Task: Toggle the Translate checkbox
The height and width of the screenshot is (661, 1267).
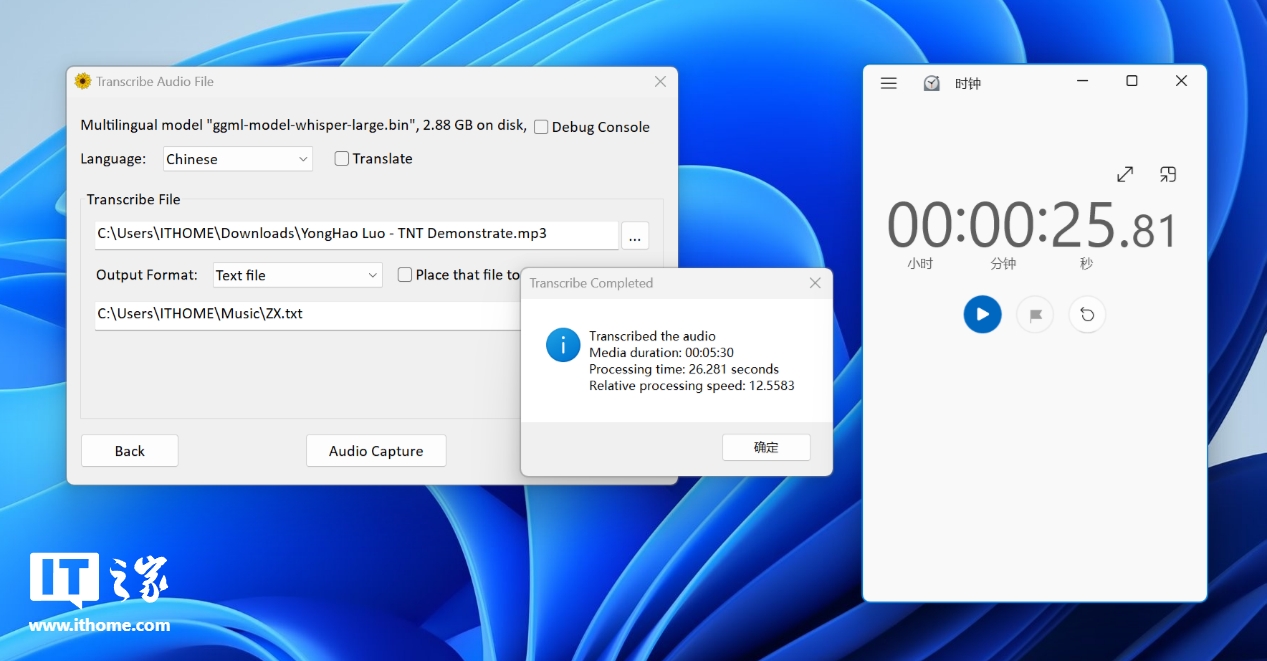Action: click(x=342, y=159)
